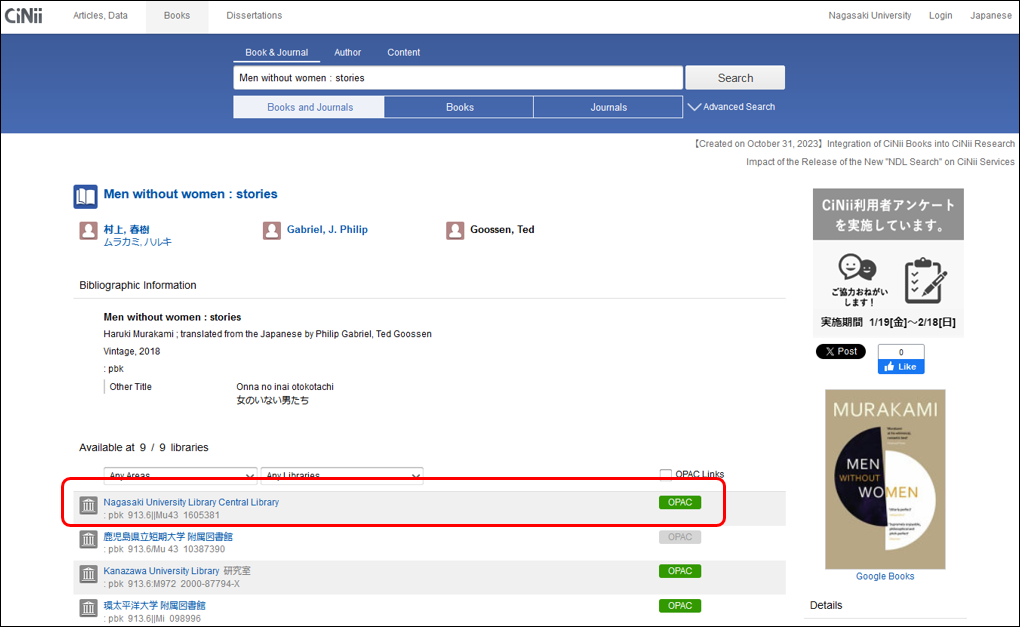Click the text Onna no inai otokotachi
Image resolution: width=1020 pixels, height=627 pixels.
coord(285,386)
